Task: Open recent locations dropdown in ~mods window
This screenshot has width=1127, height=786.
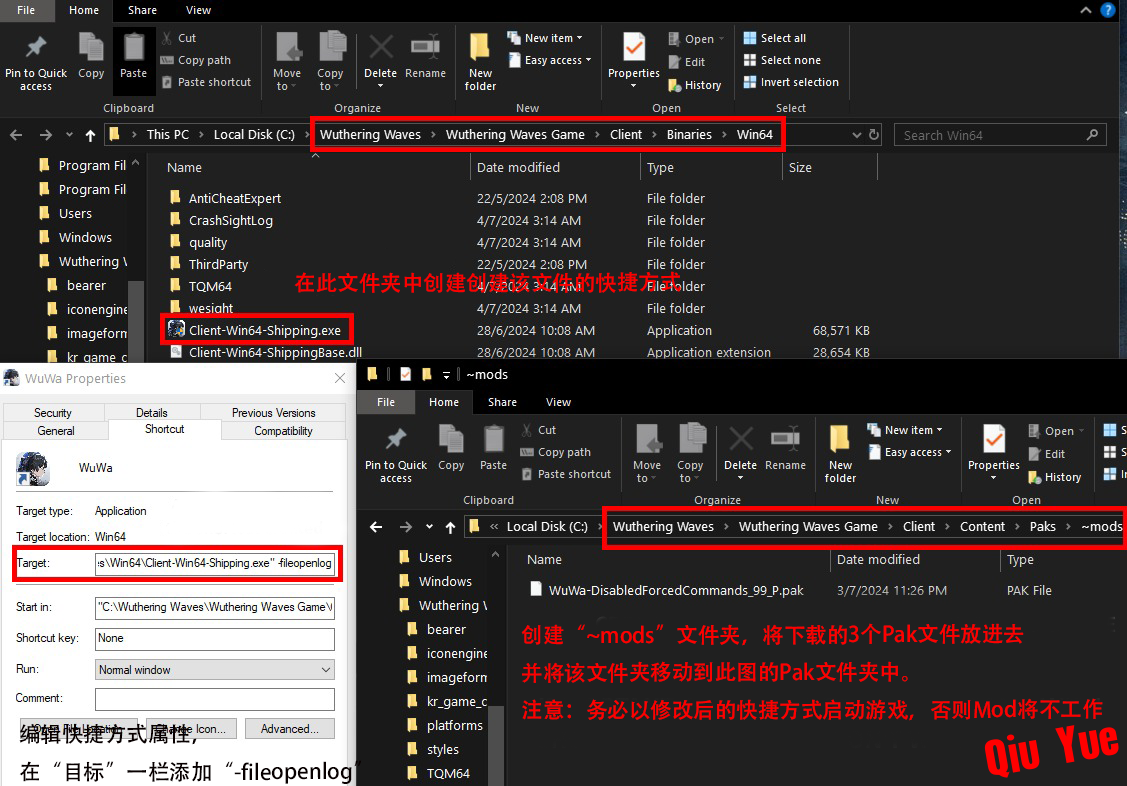Action: click(x=429, y=527)
